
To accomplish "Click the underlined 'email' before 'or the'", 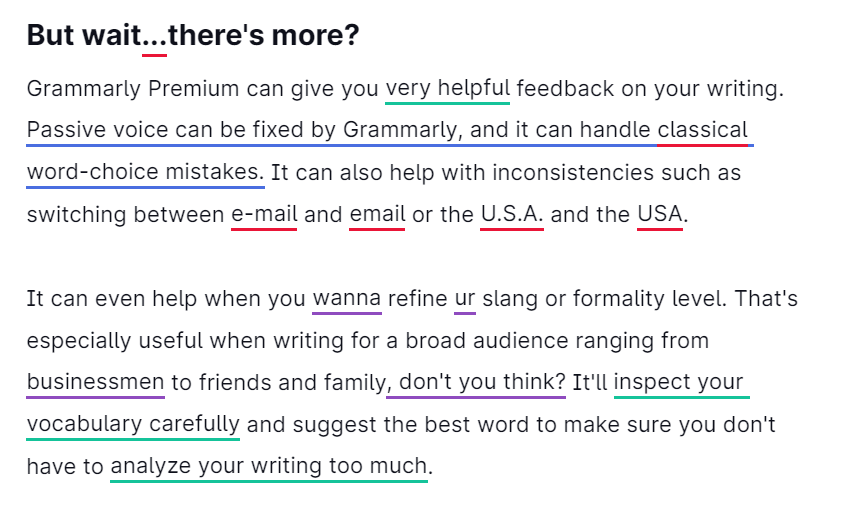I will 377,214.
